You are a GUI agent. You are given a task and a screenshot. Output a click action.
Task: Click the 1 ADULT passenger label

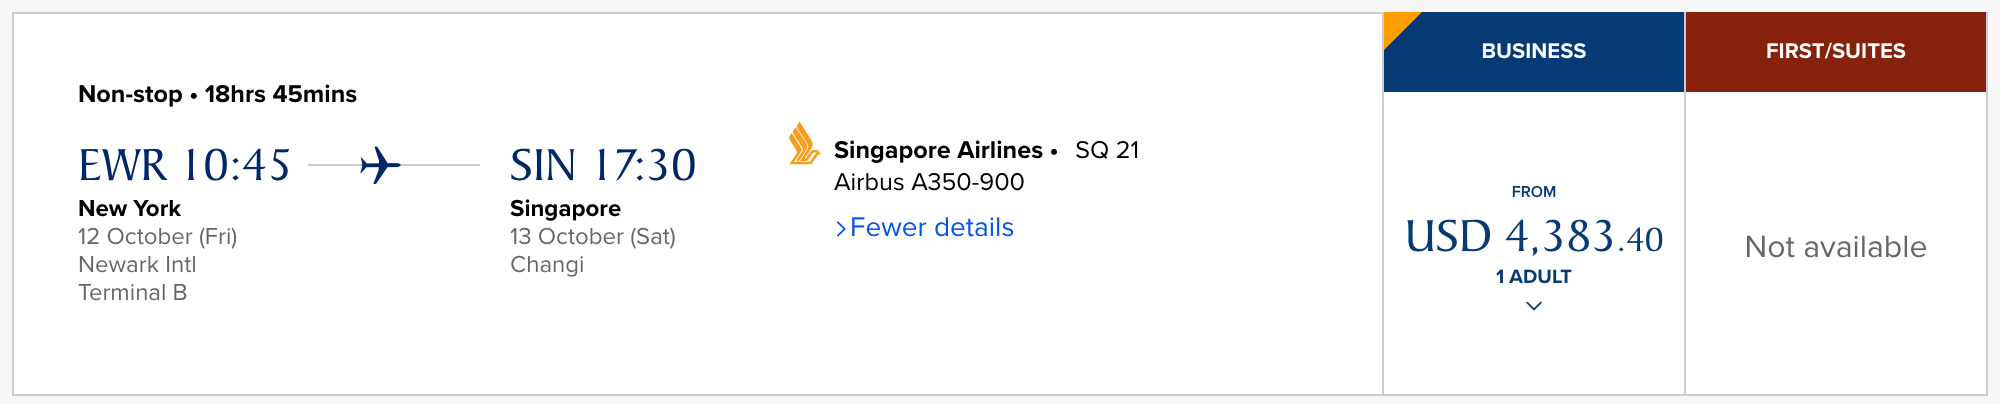point(1533,277)
